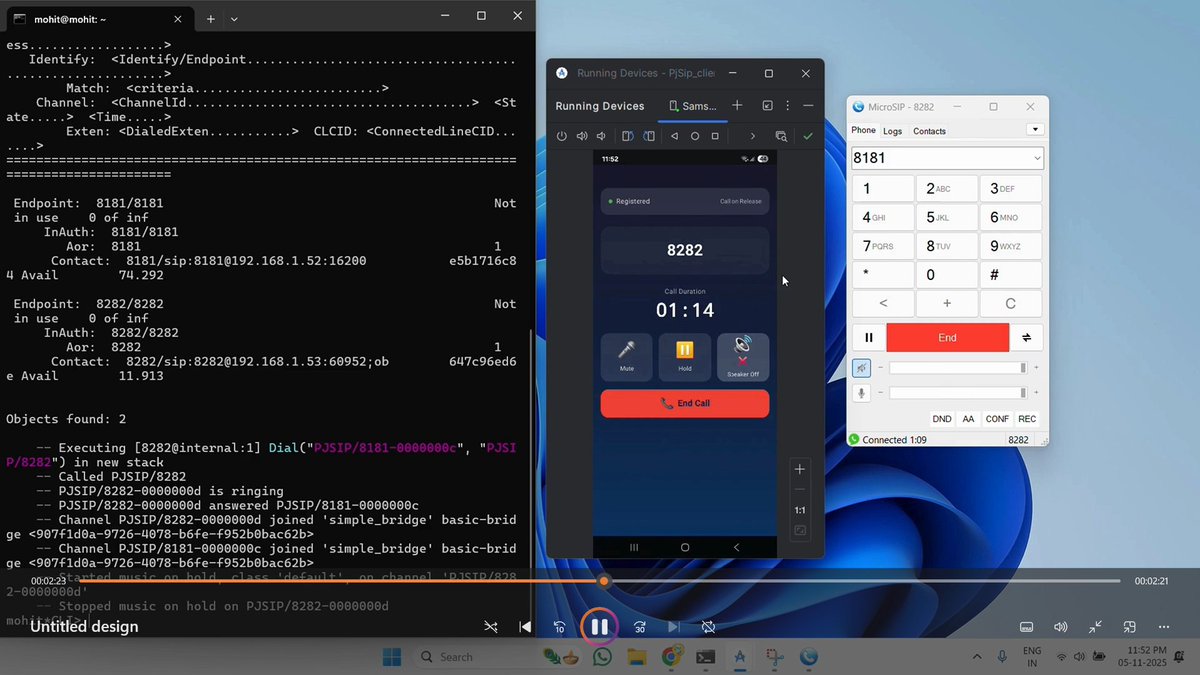The height and width of the screenshot is (675, 1200).
Task: Go to the previous video track
Action: (525, 627)
